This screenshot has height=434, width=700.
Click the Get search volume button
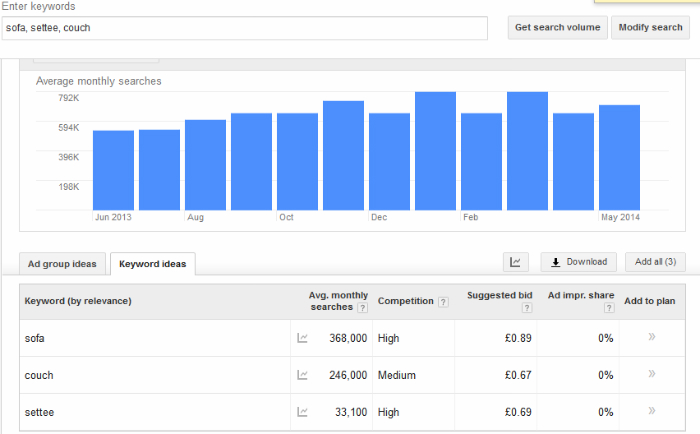pyautogui.click(x=558, y=28)
